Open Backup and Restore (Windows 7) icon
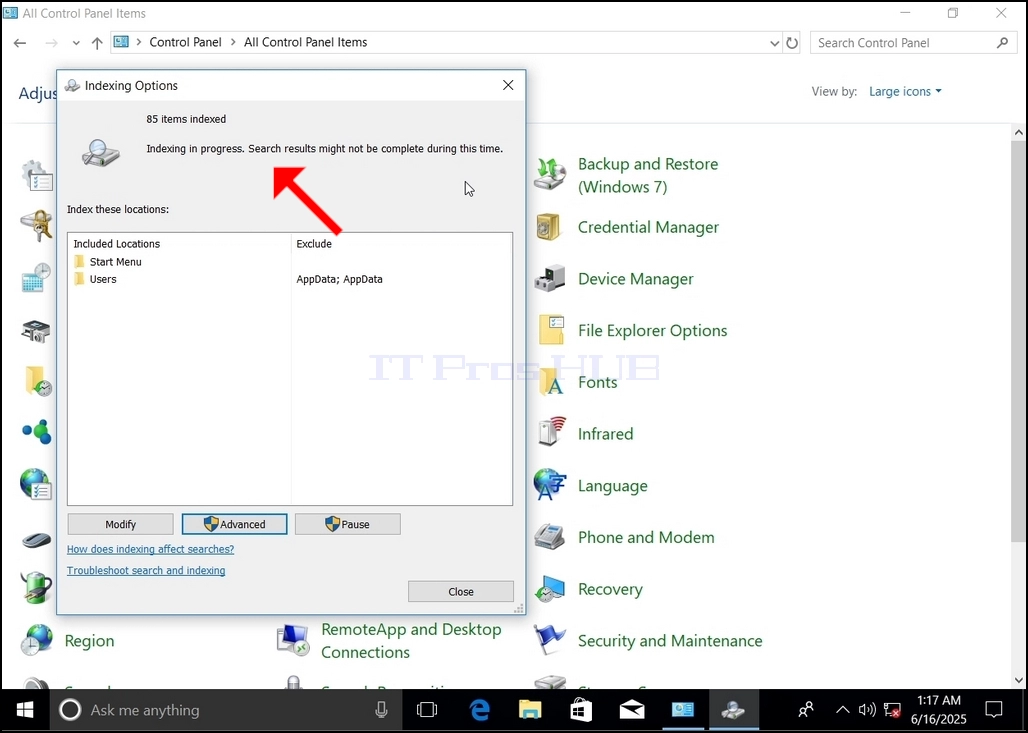Screen dimensions: 1028x733 coord(549,174)
